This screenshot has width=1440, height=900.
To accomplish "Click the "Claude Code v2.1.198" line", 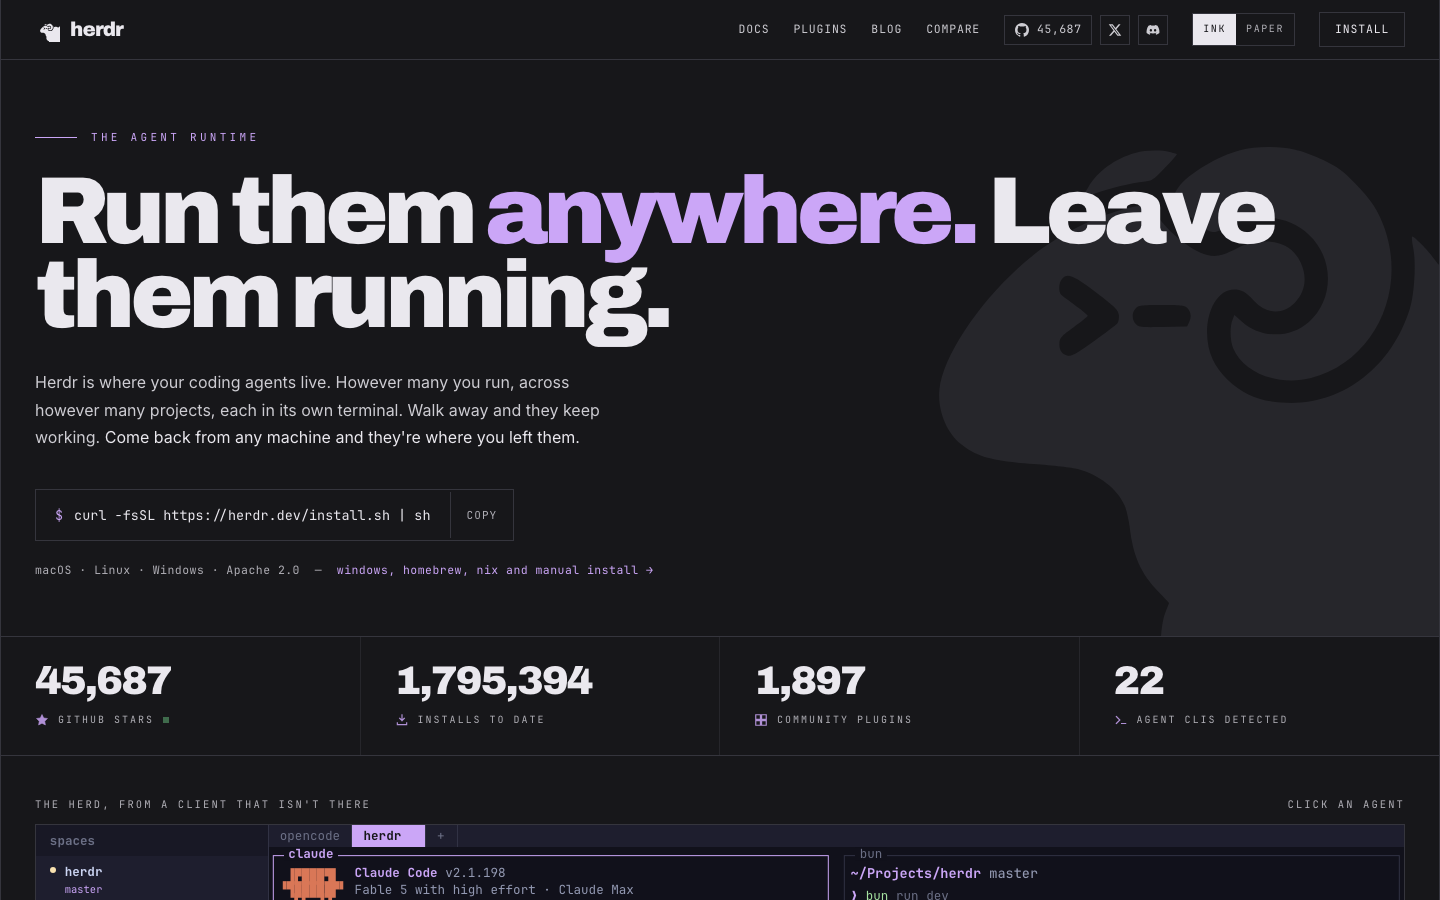I will pos(430,873).
